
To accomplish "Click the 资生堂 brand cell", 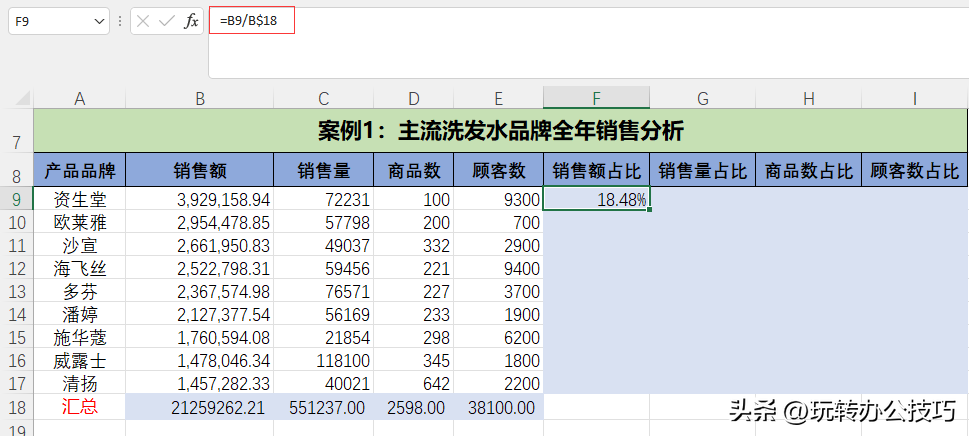I will point(80,199).
